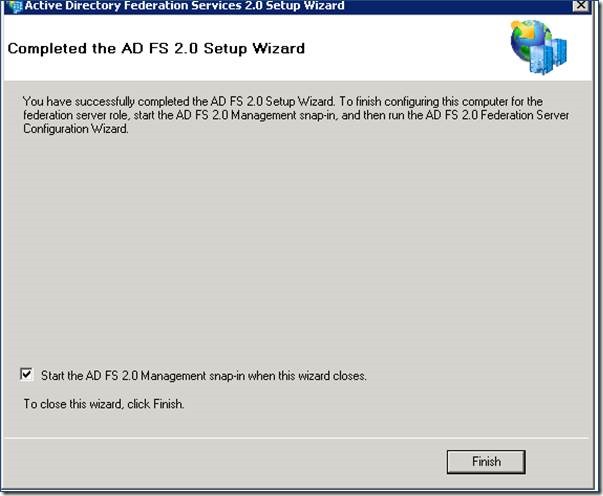Click the 'You have successfully completed' description line
The width and height of the screenshot is (603, 496).
click(x=283, y=102)
